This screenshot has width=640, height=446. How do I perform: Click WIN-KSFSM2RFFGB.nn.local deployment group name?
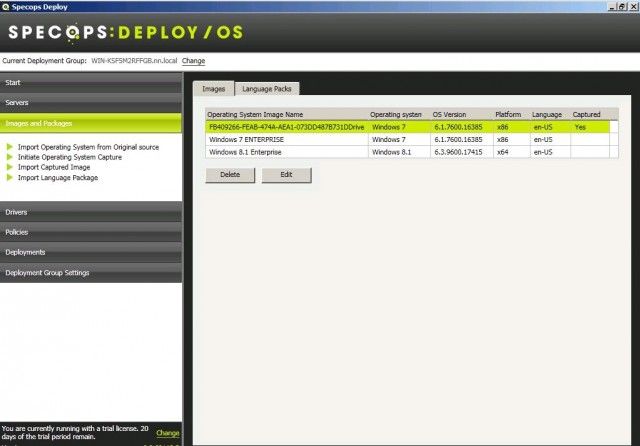pos(134,61)
